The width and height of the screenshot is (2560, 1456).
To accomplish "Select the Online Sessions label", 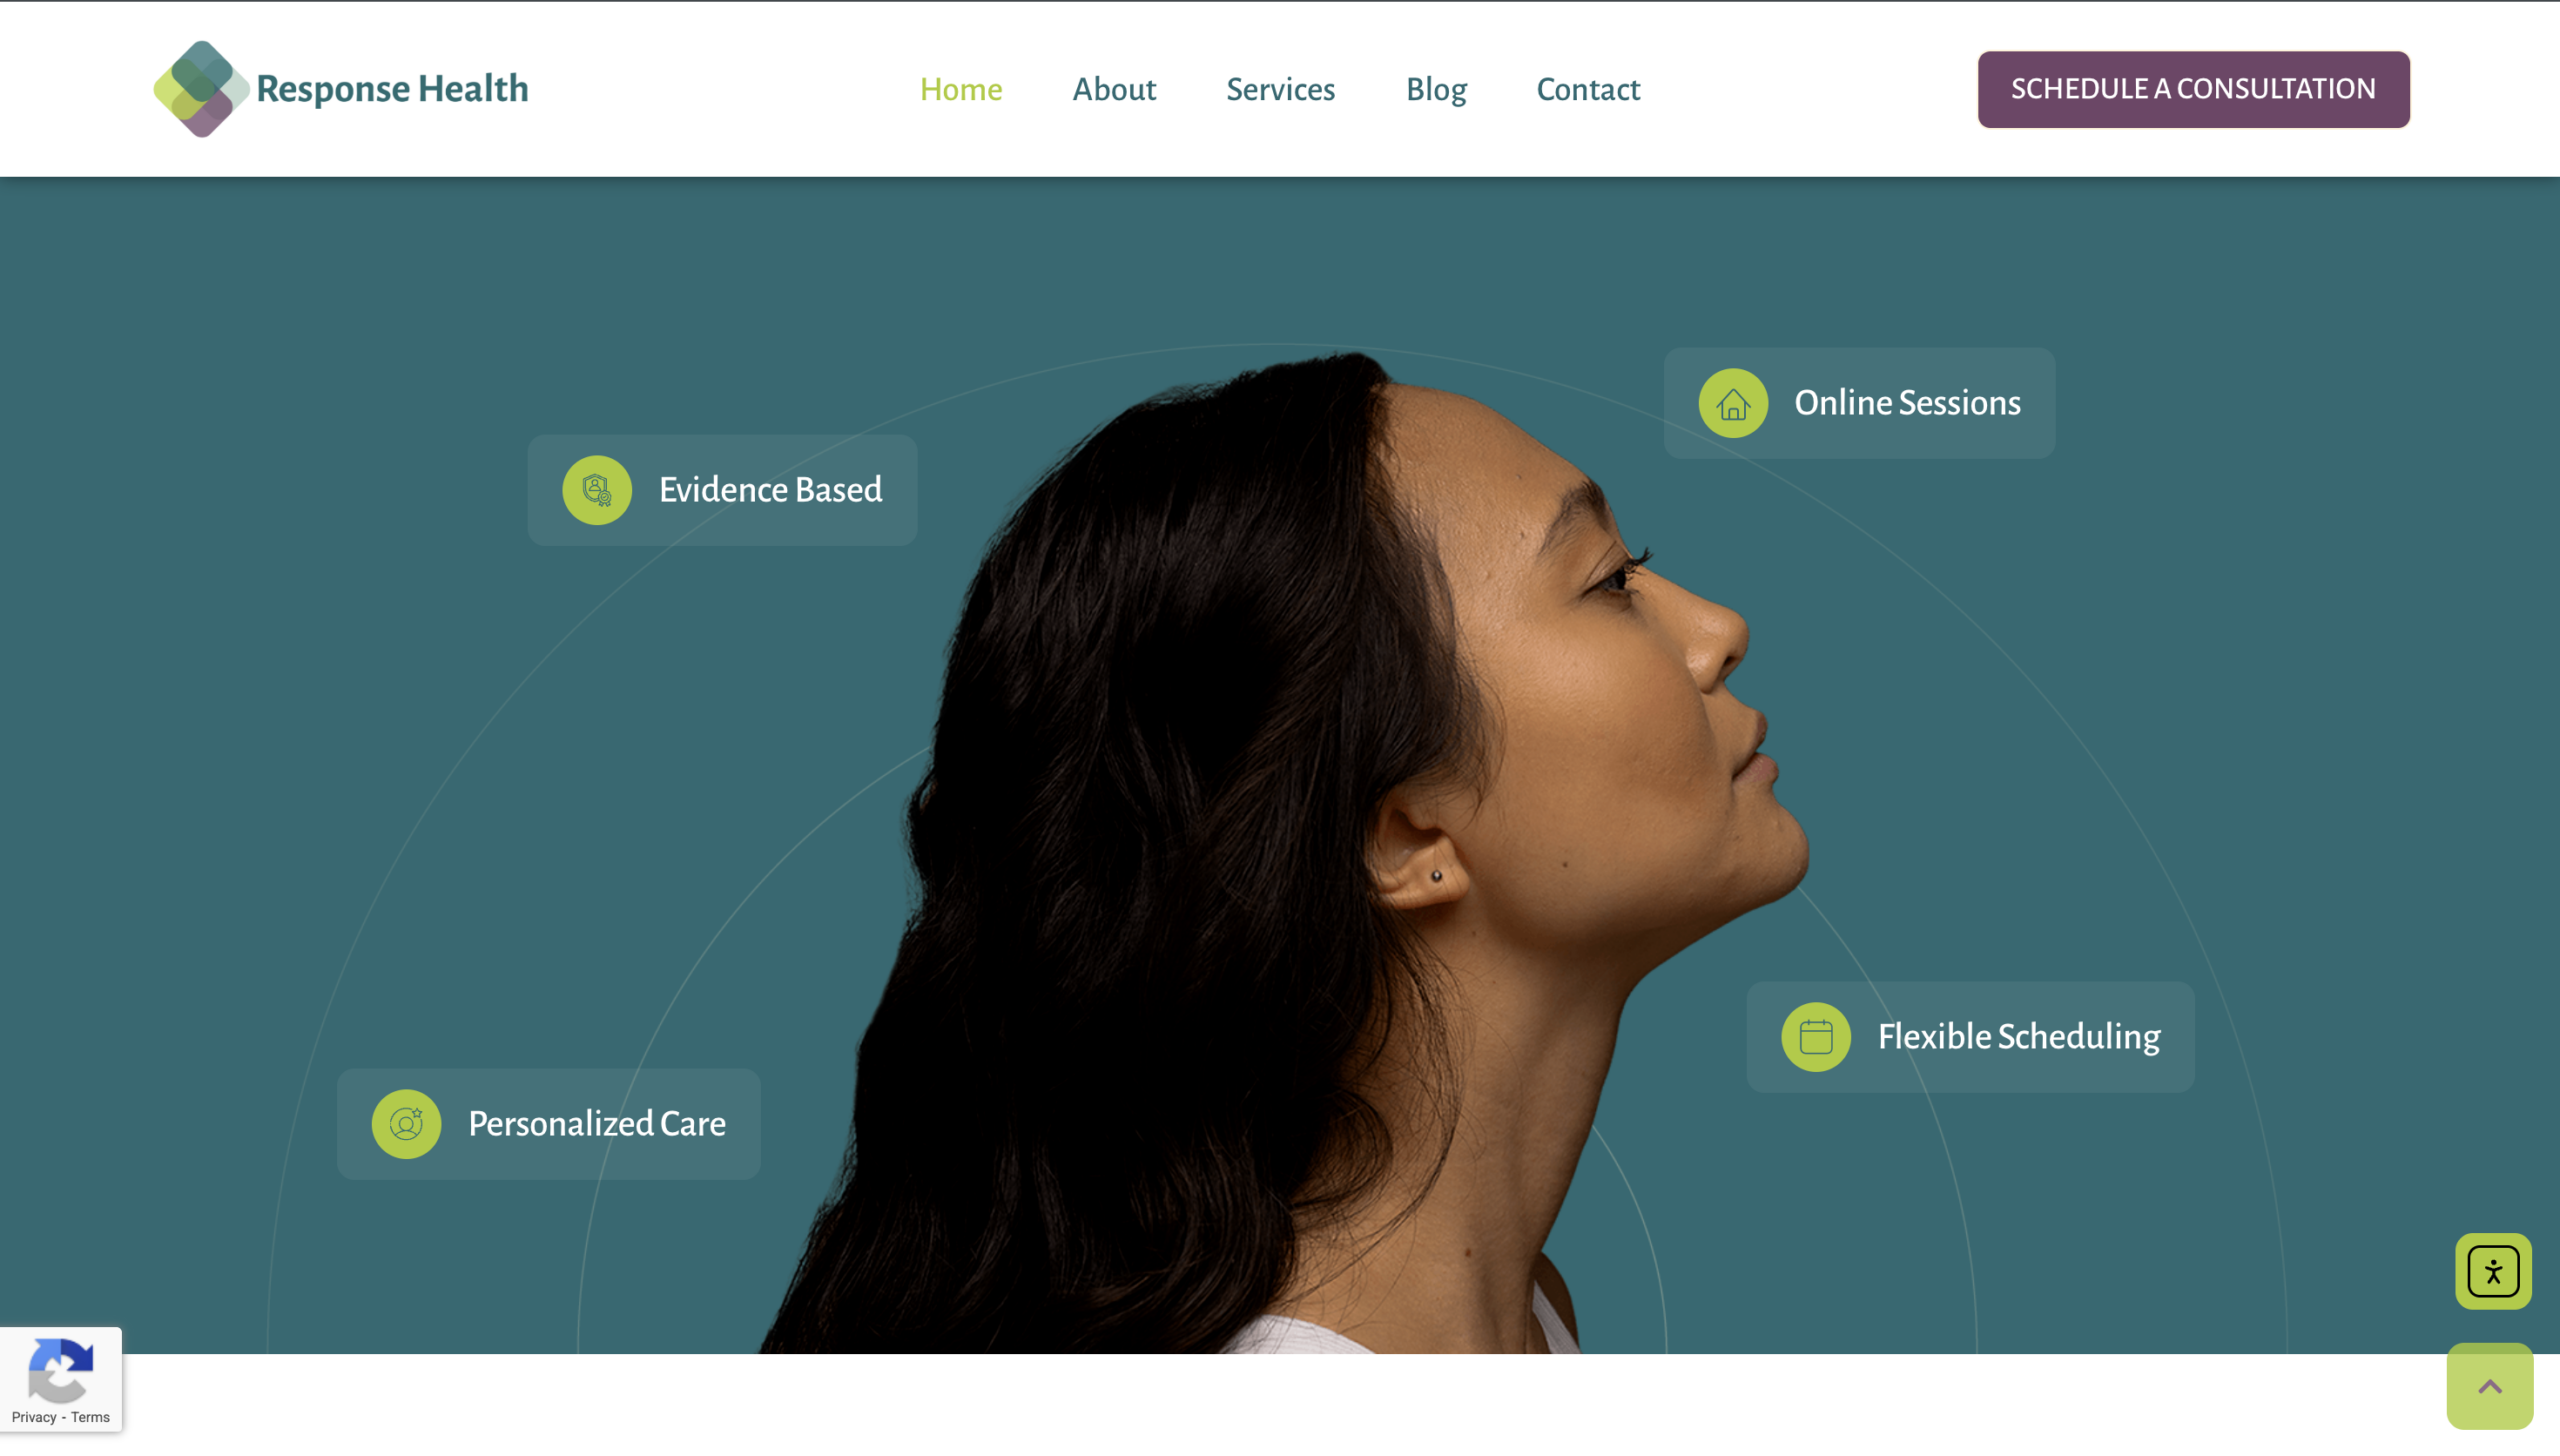I will [x=1907, y=403].
